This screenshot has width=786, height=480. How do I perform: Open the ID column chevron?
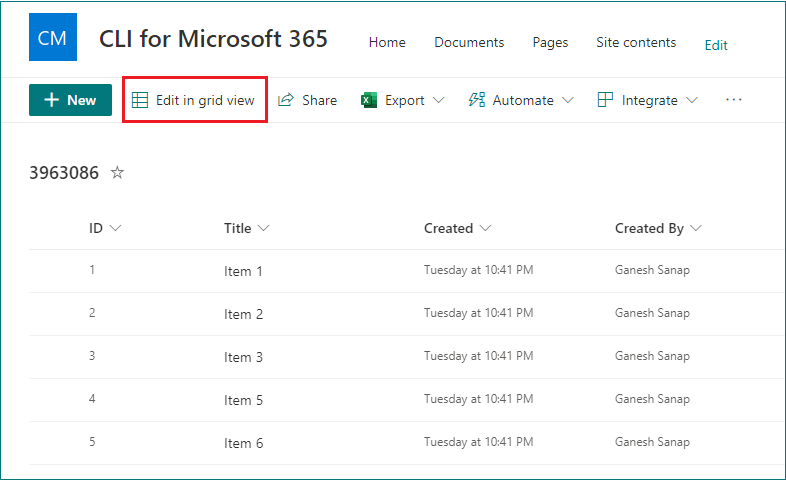(115, 228)
